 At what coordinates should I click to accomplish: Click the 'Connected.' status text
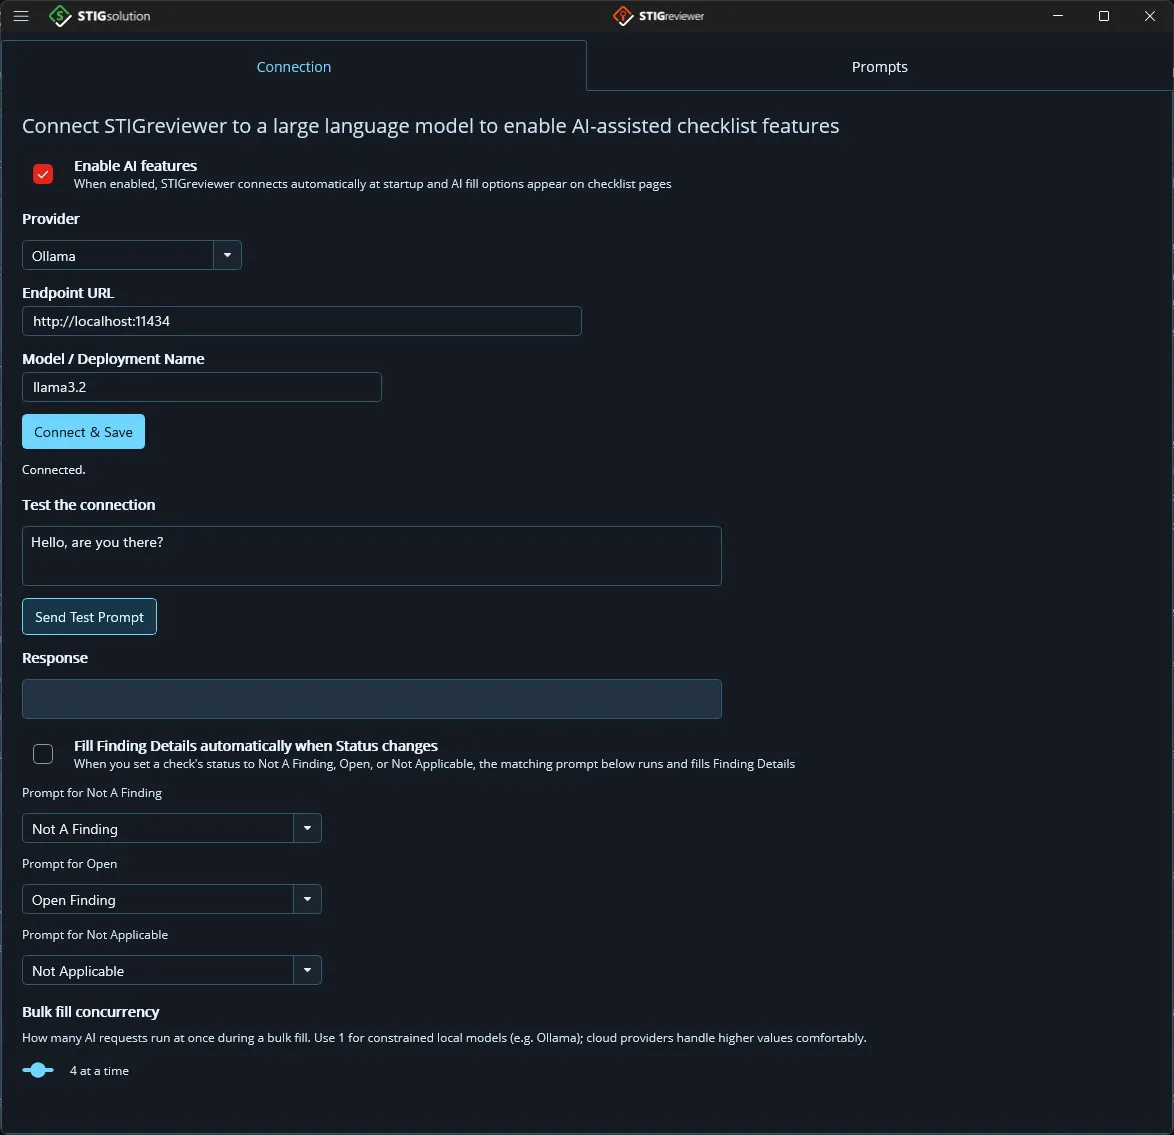point(54,470)
